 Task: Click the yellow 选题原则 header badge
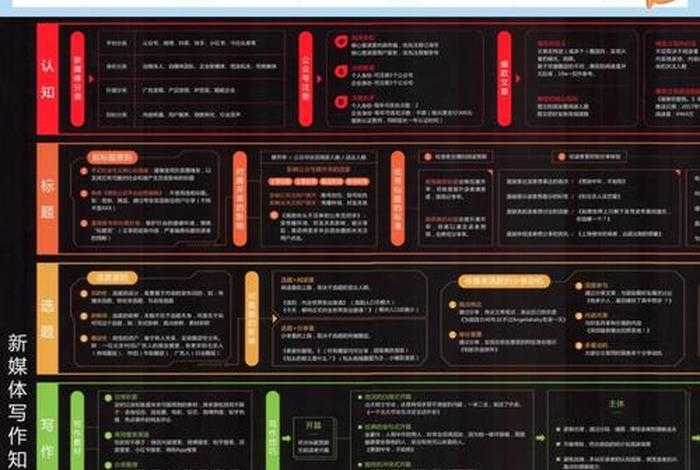pos(110,277)
